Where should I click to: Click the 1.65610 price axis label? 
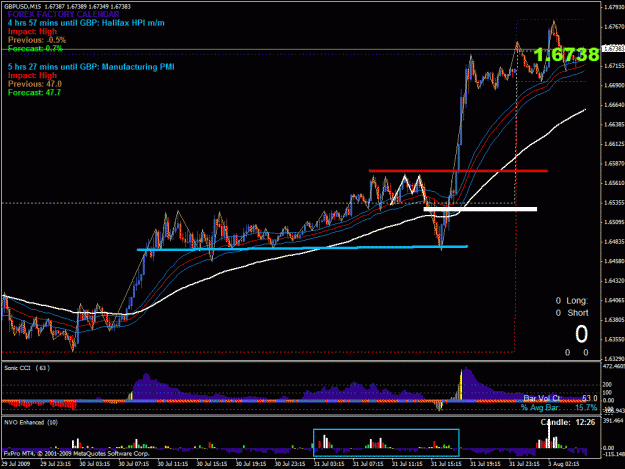614,183
